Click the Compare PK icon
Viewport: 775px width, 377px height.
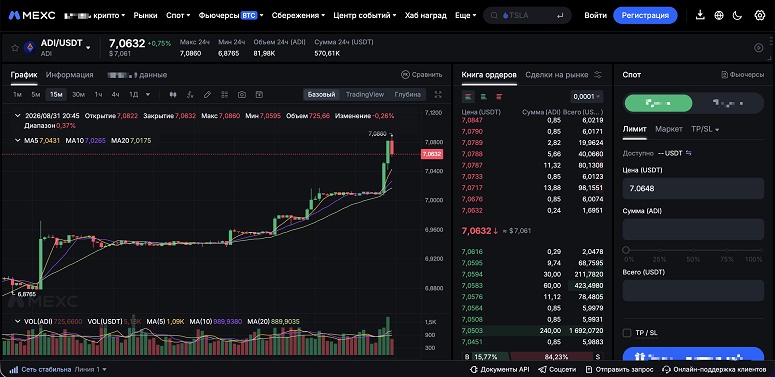(405, 75)
